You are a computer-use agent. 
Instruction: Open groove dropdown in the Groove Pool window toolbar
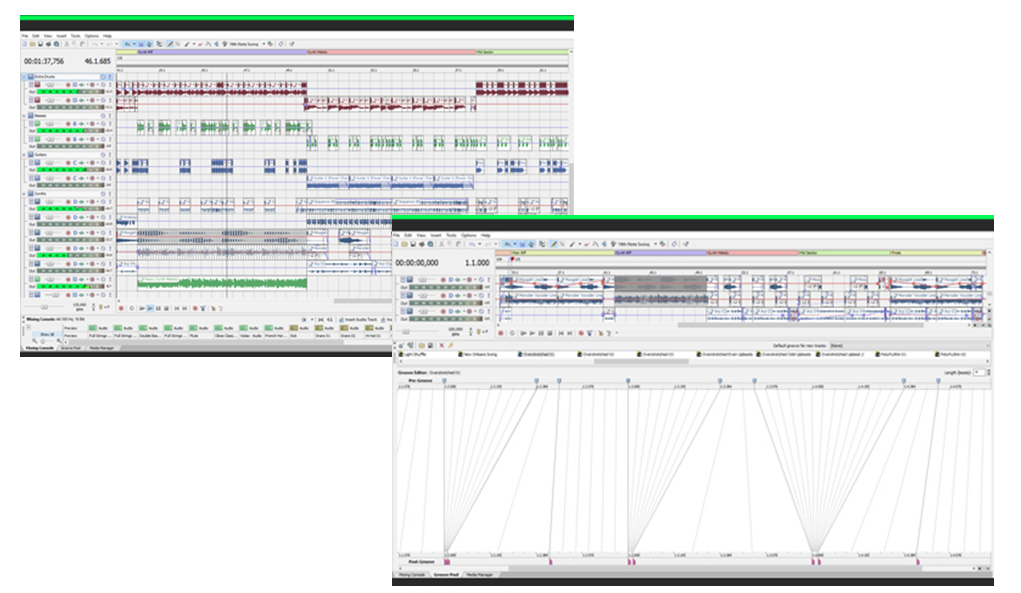pos(655,244)
